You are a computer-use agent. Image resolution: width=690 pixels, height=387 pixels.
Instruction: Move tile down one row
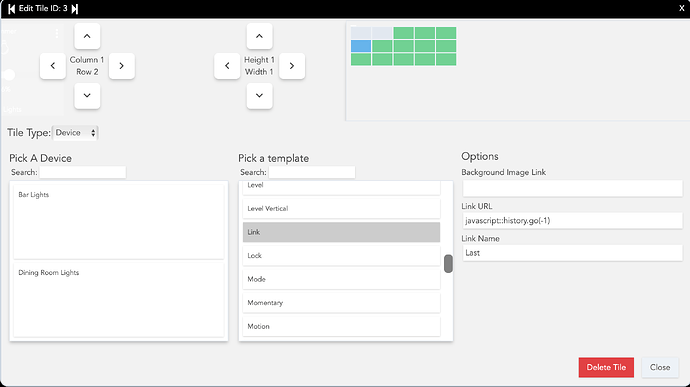coord(87,96)
